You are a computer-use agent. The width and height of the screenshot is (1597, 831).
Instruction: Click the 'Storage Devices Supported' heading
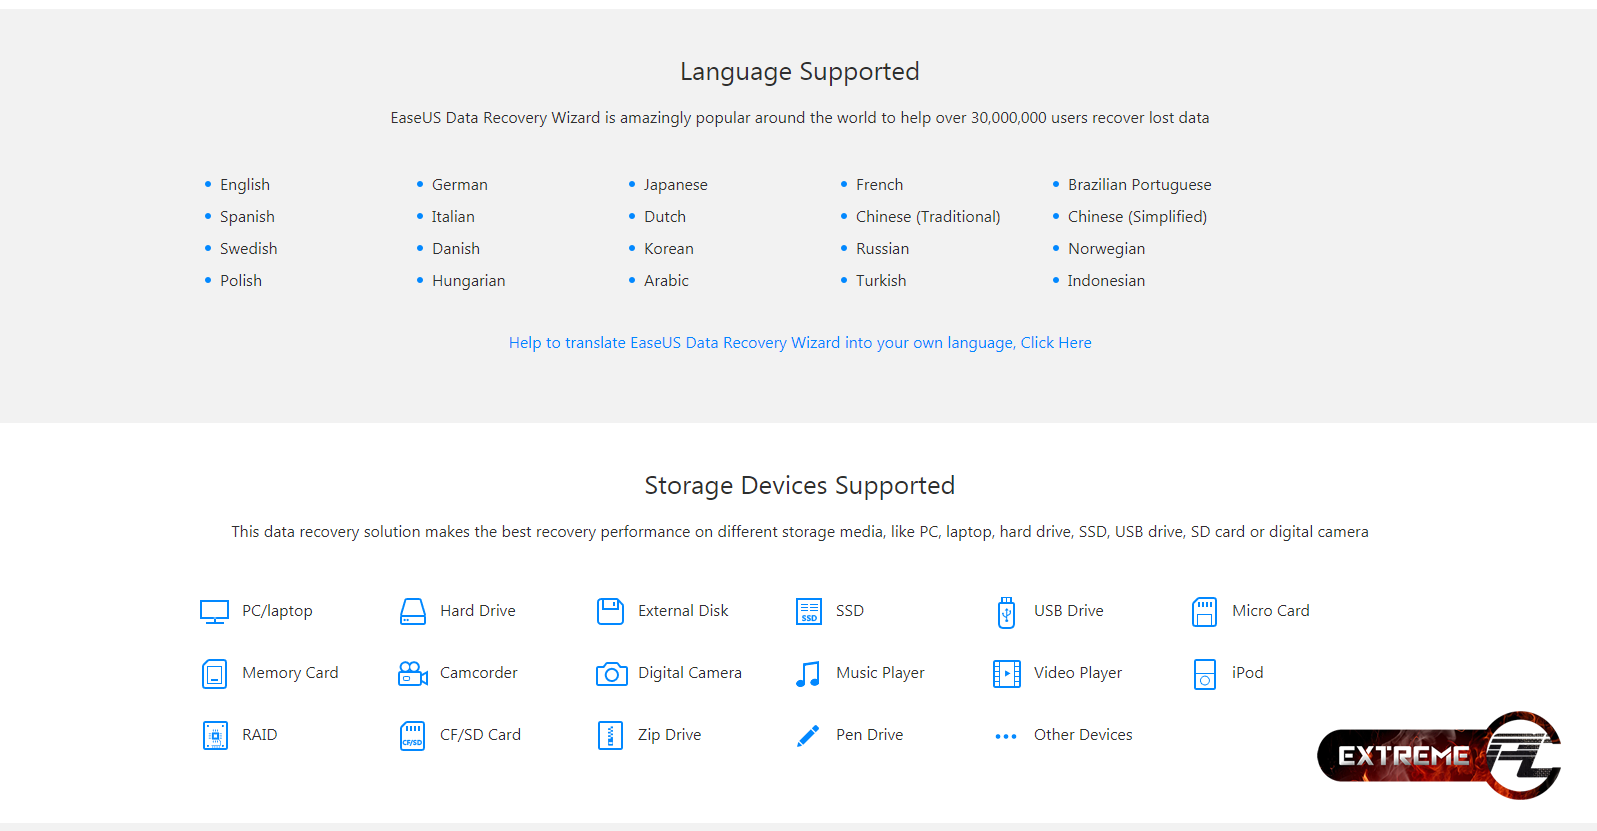point(800,486)
